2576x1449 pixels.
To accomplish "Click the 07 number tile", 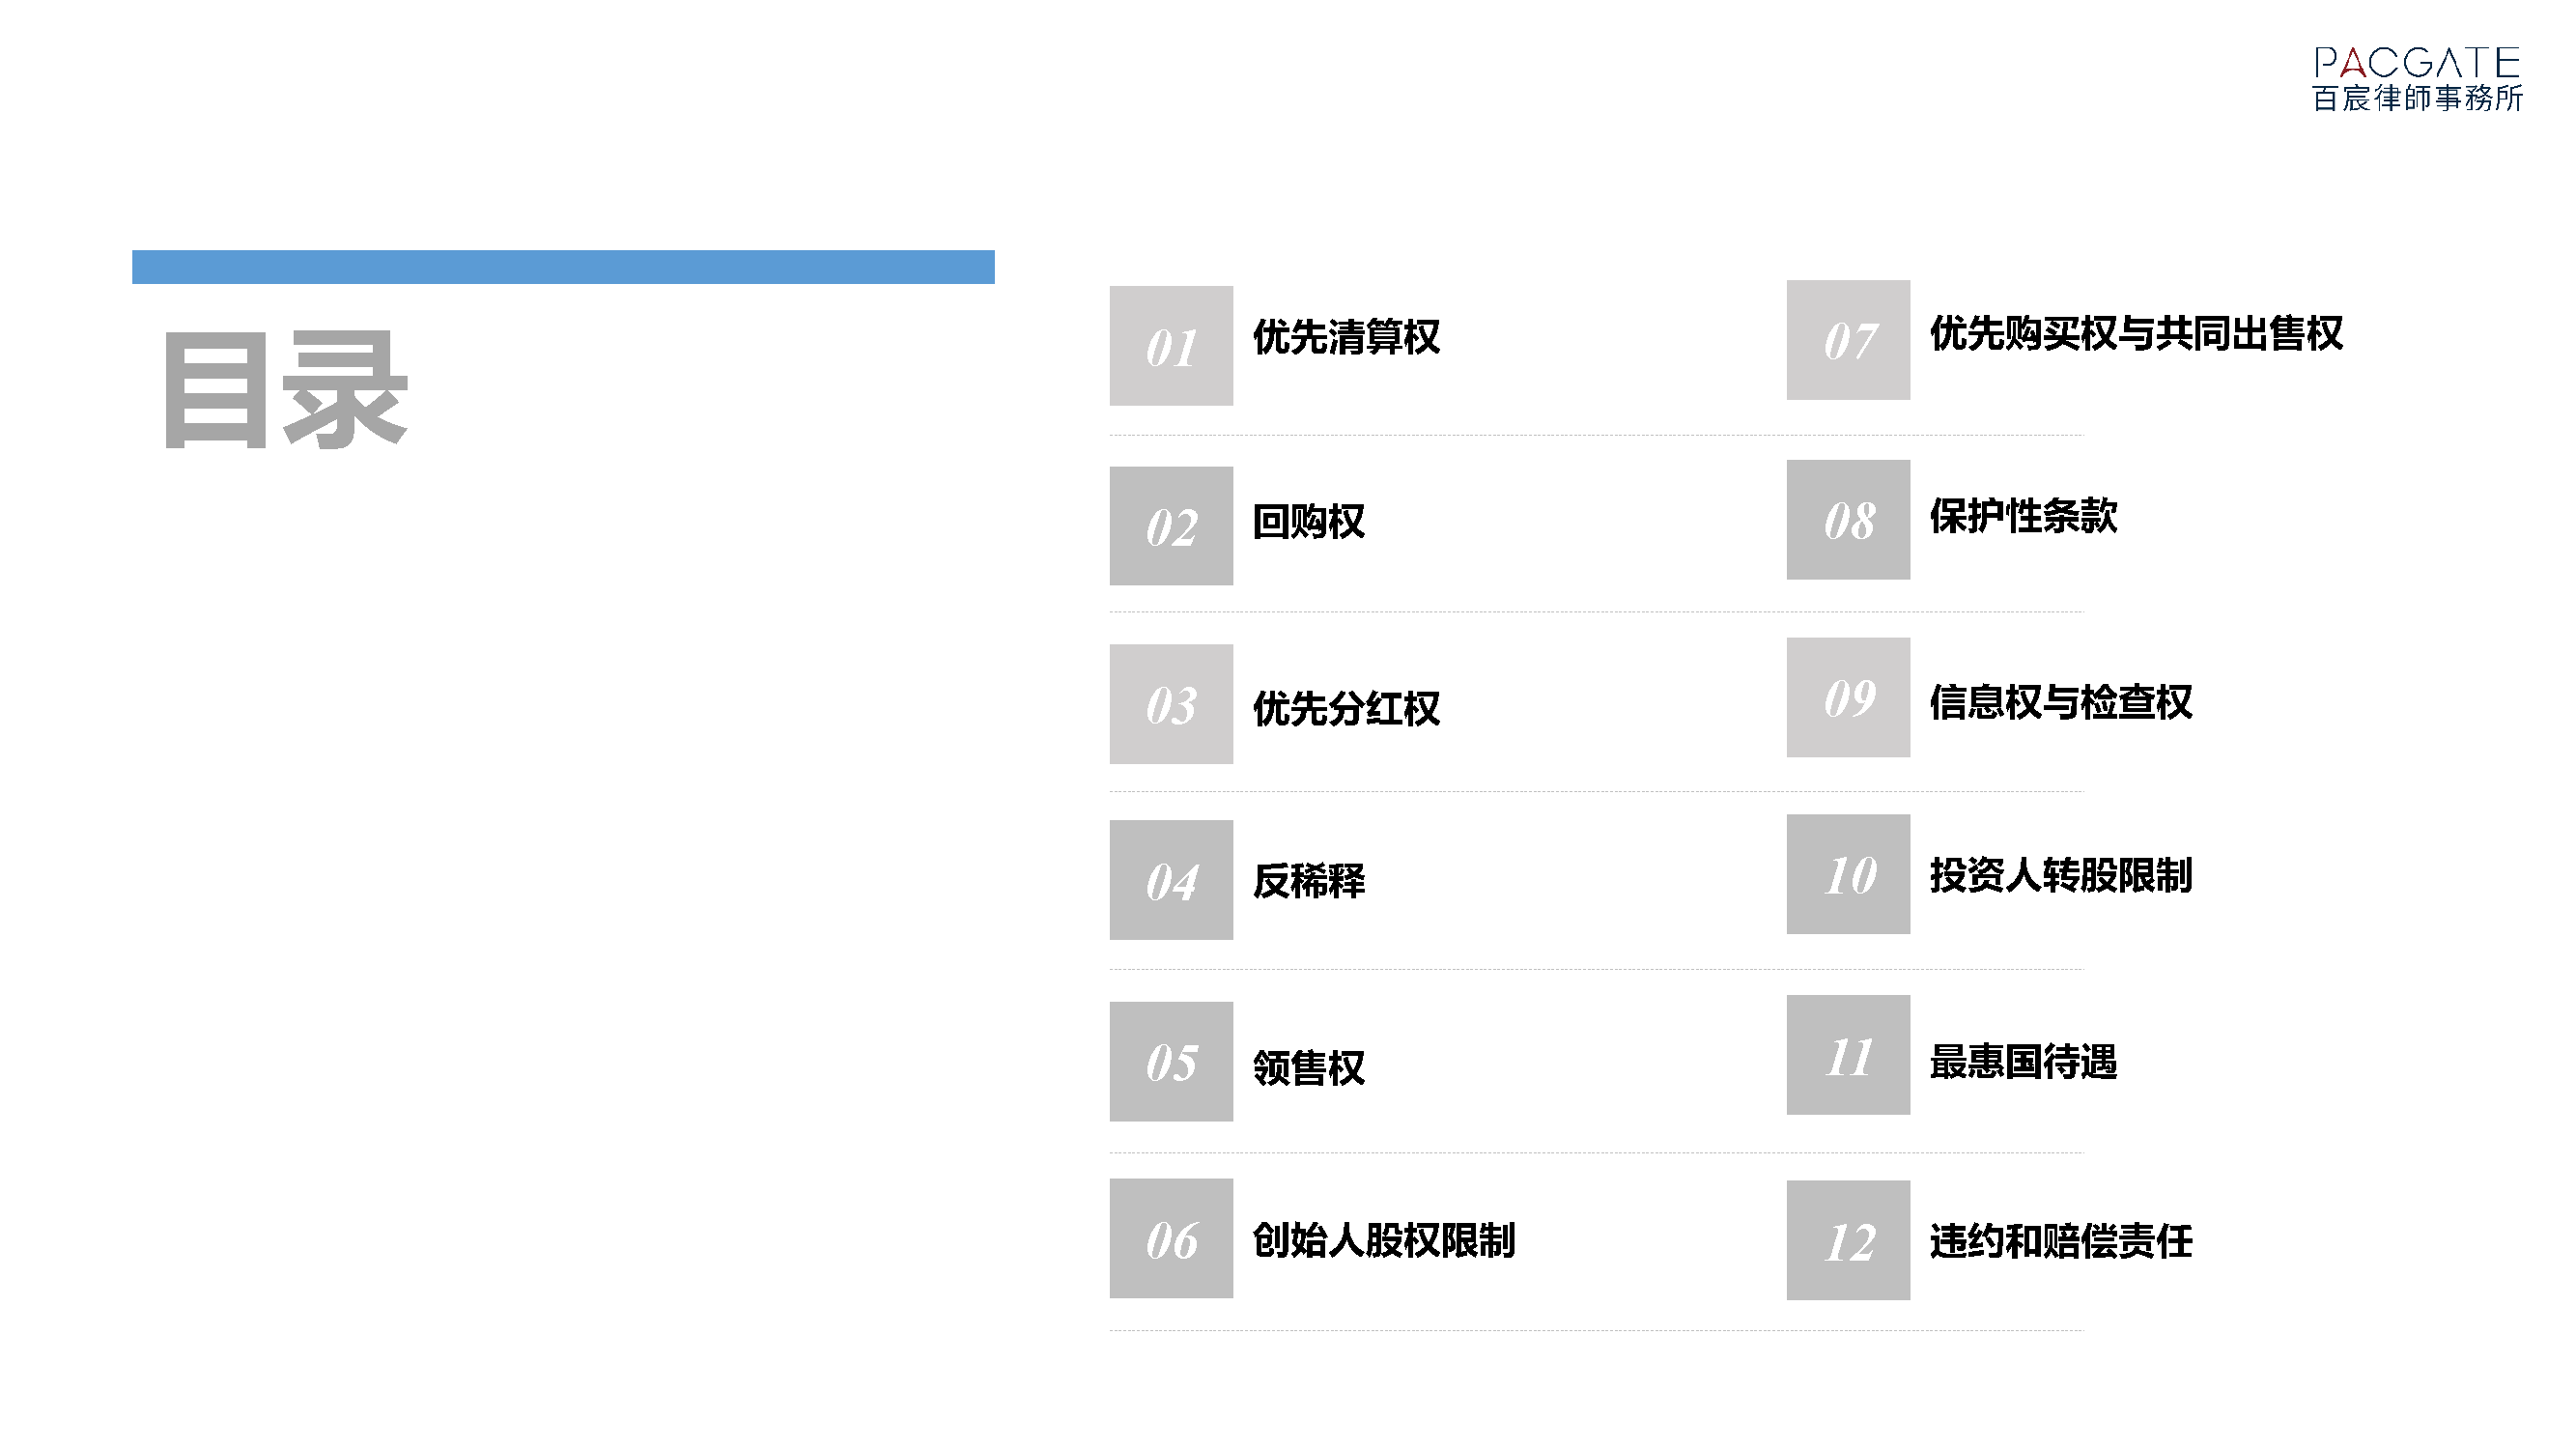I will pyautogui.click(x=1848, y=340).
